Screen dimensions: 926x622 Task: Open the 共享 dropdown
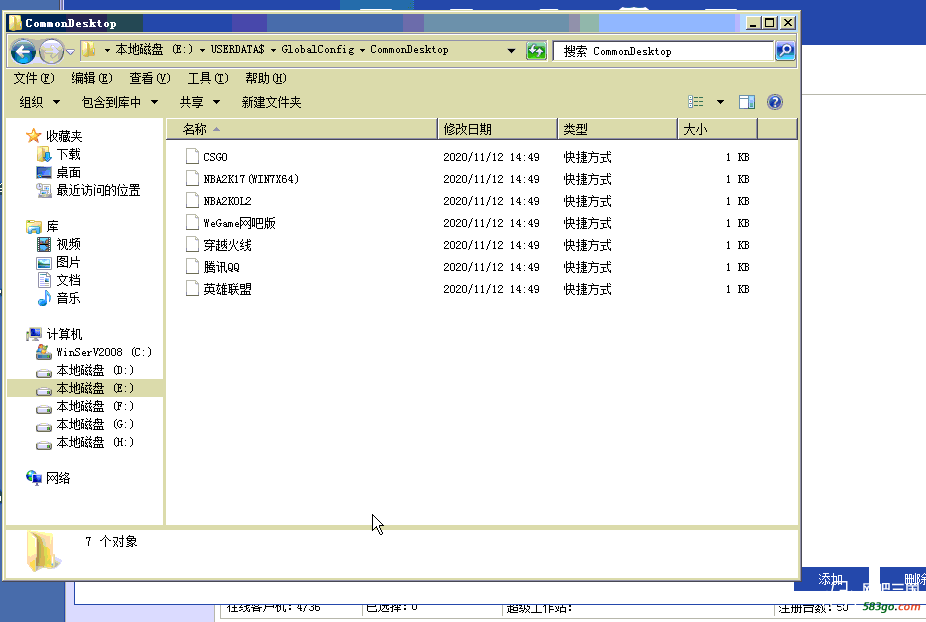click(200, 102)
